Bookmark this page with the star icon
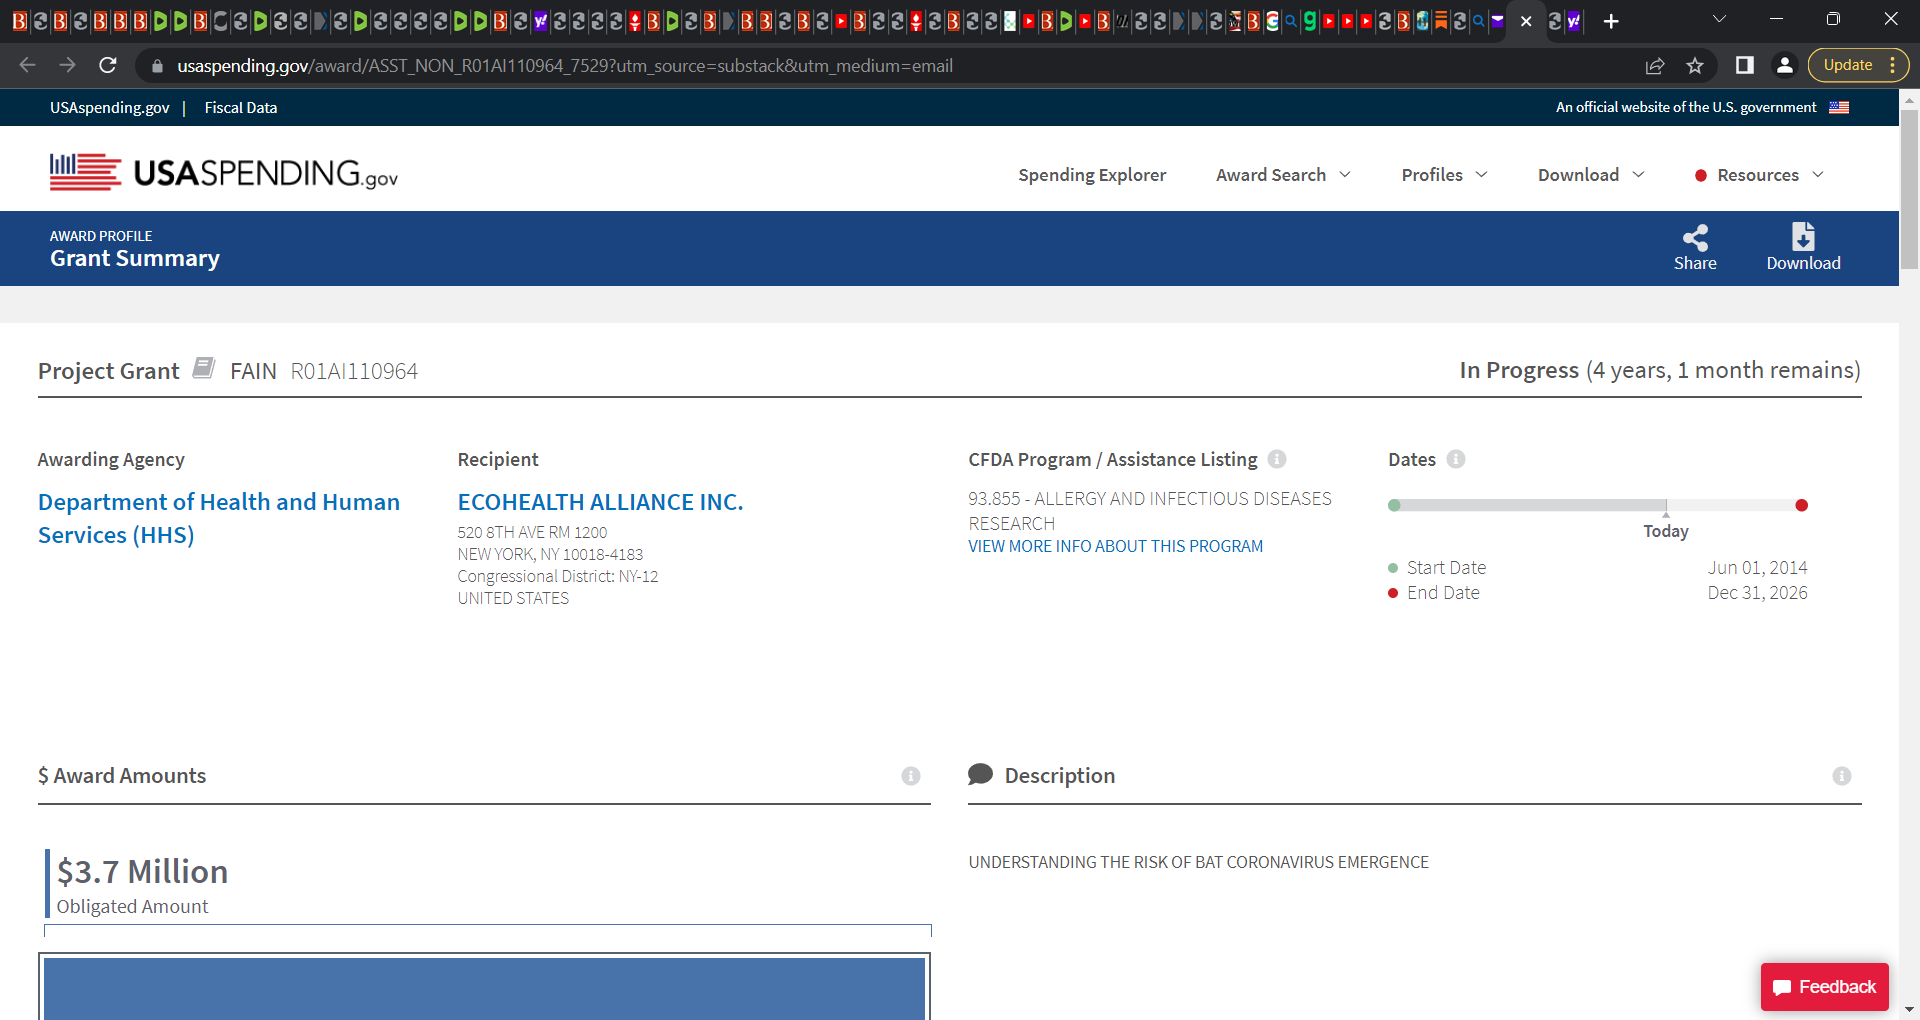This screenshot has height=1020, width=1920. click(x=1695, y=65)
